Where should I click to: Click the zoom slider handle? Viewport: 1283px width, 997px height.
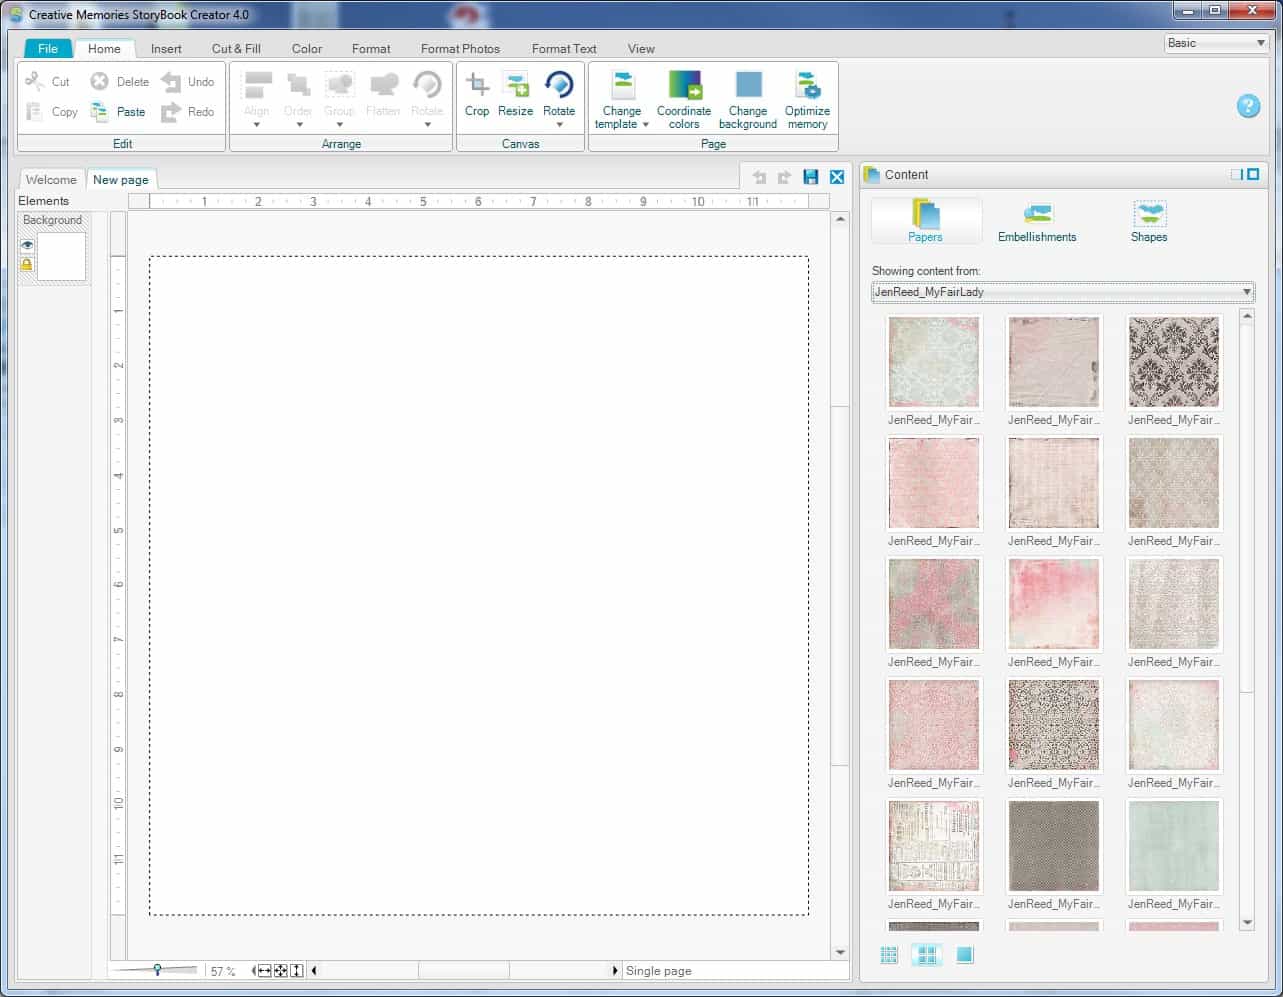157,969
